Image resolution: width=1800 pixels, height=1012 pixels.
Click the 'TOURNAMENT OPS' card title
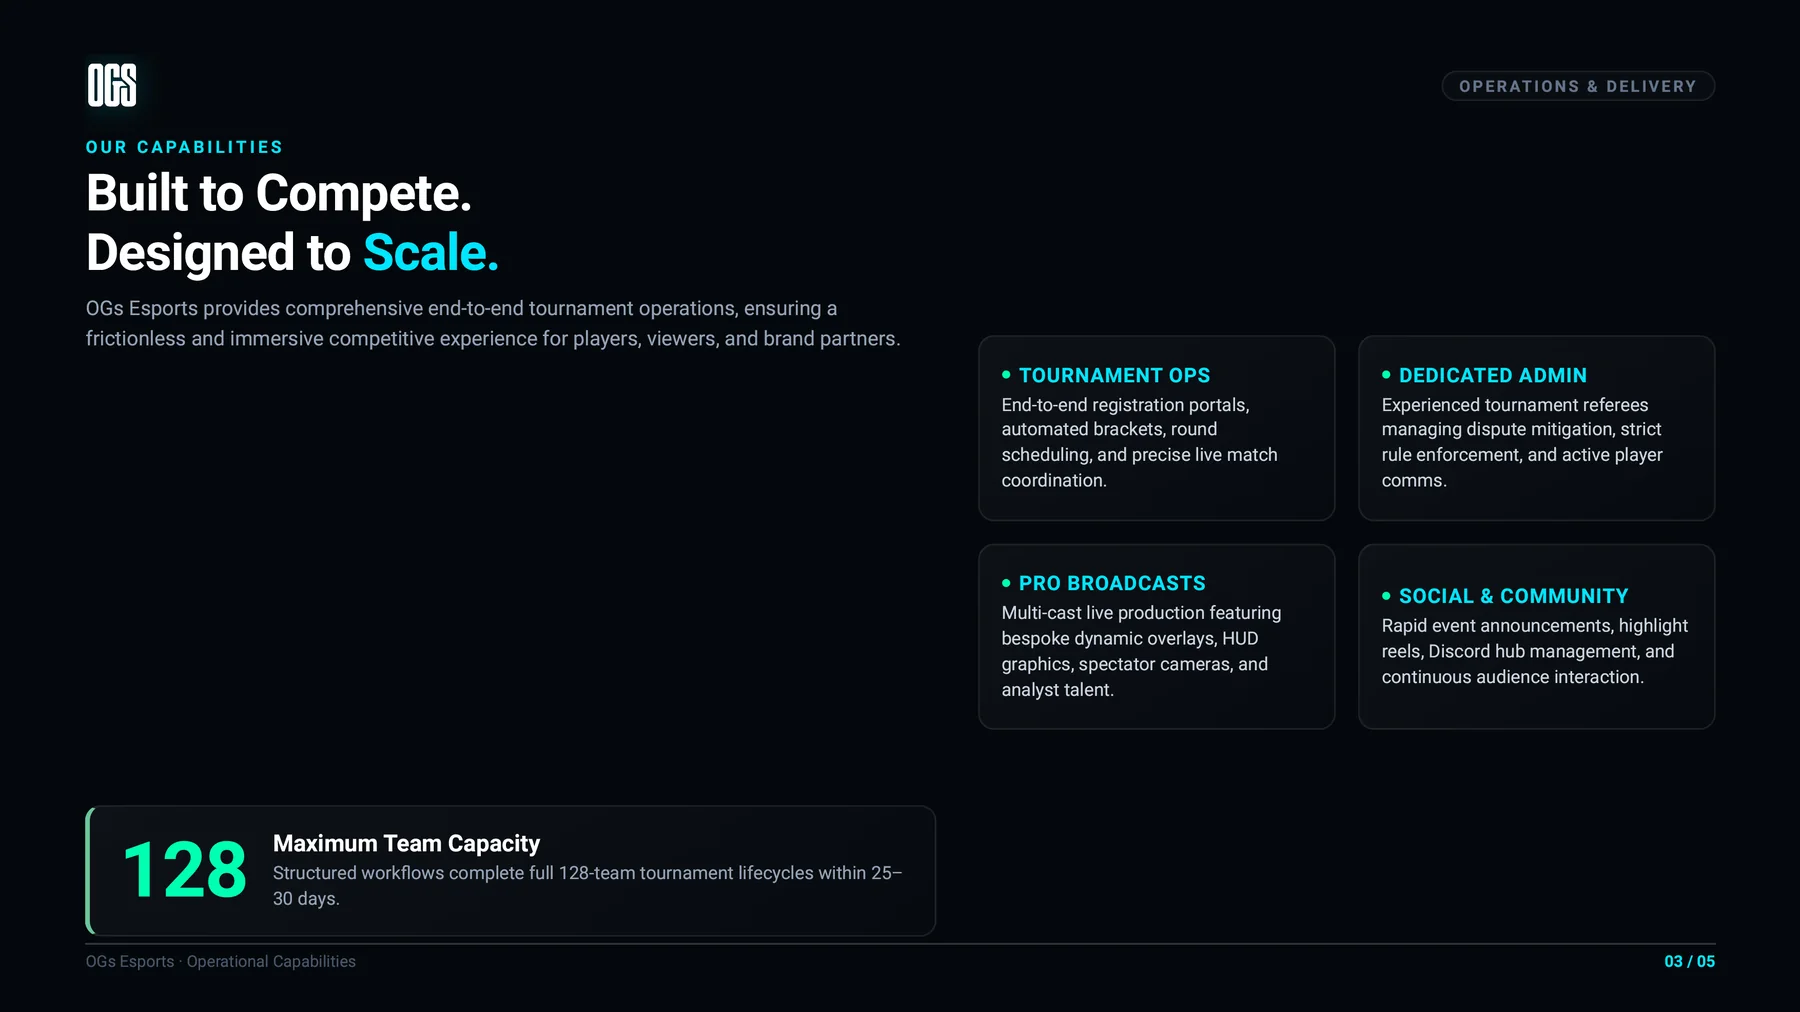tap(1114, 375)
